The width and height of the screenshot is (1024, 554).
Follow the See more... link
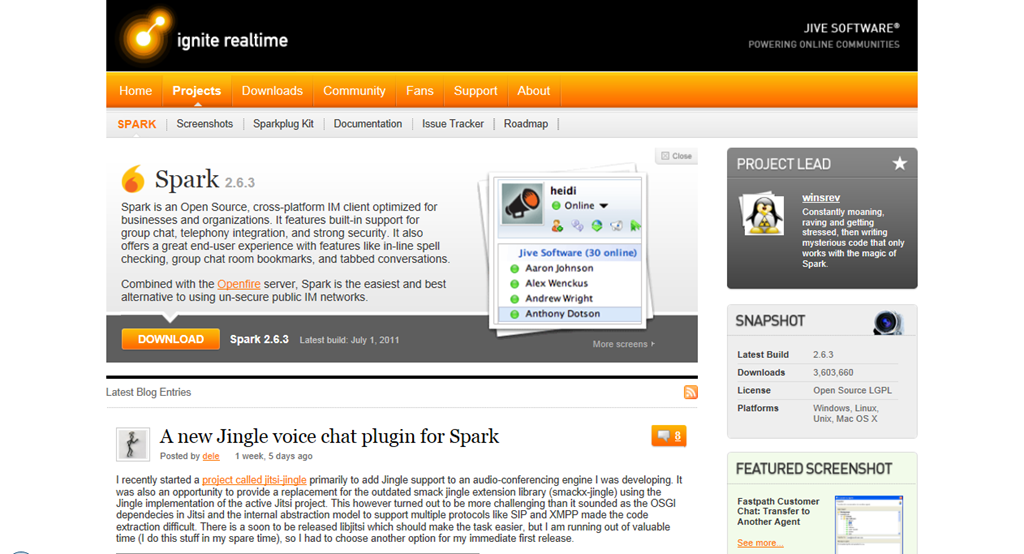[760, 543]
